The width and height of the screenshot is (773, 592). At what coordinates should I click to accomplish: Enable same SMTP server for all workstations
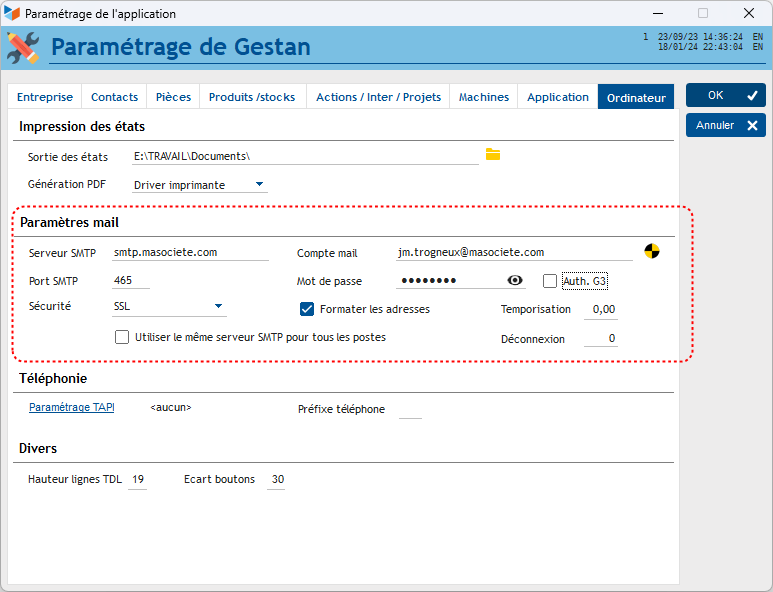122,337
